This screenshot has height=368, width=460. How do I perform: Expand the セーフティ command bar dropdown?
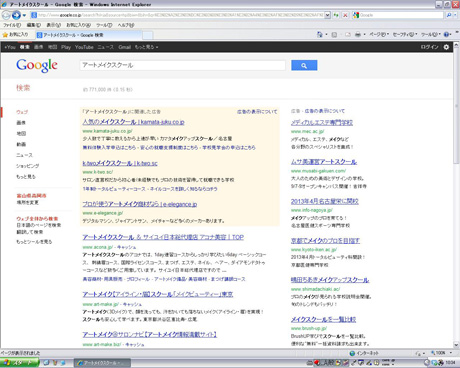405,34
